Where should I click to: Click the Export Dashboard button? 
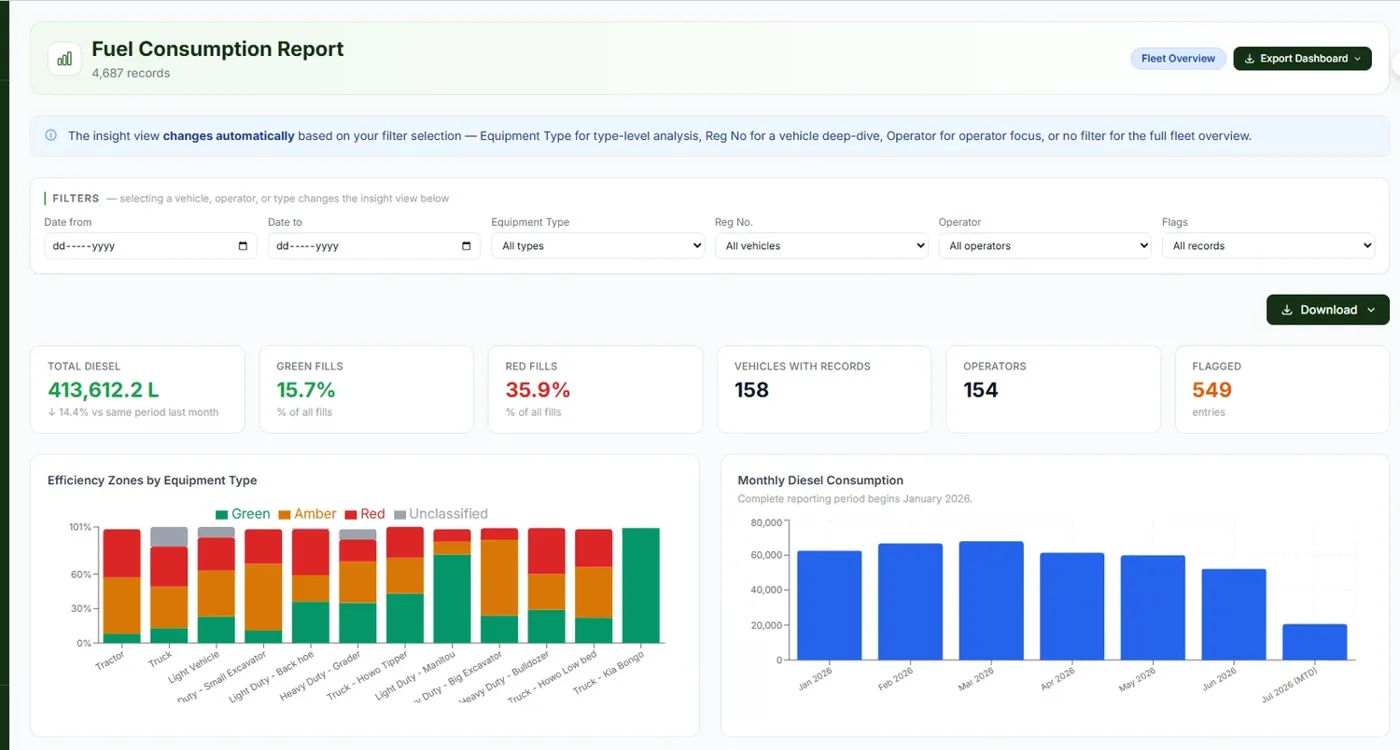click(1302, 59)
